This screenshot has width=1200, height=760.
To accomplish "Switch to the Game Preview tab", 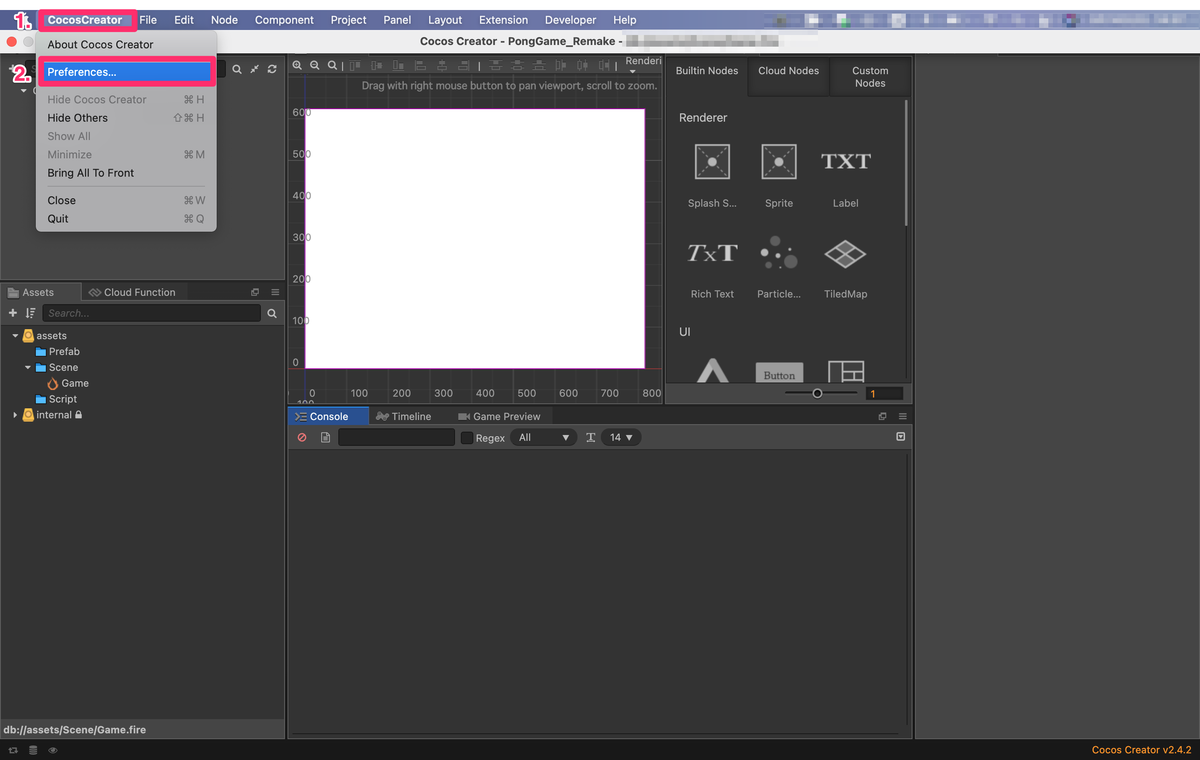I will [499, 416].
